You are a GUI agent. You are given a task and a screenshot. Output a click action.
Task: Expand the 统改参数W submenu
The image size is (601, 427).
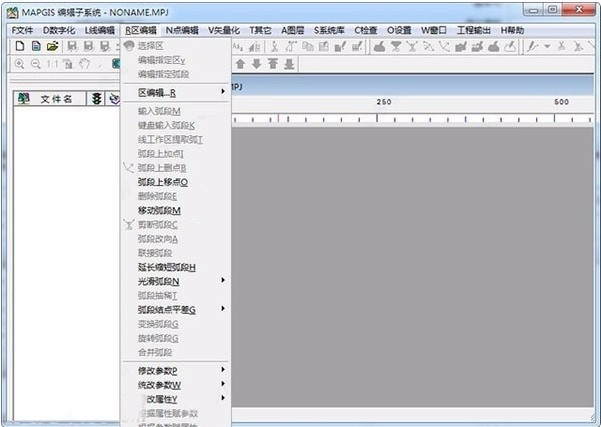click(176, 385)
